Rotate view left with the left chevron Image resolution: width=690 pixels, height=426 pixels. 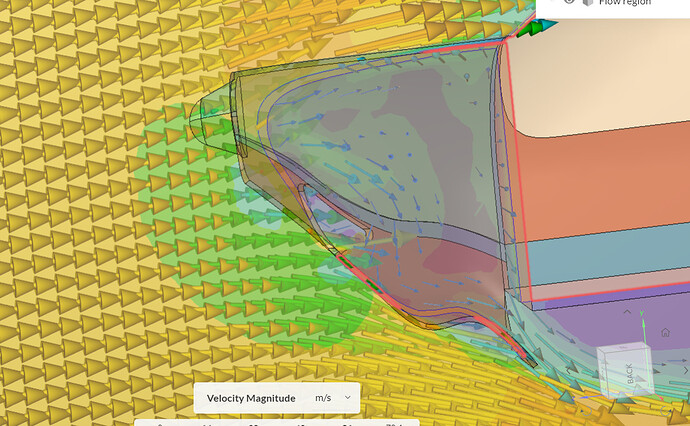click(x=568, y=371)
